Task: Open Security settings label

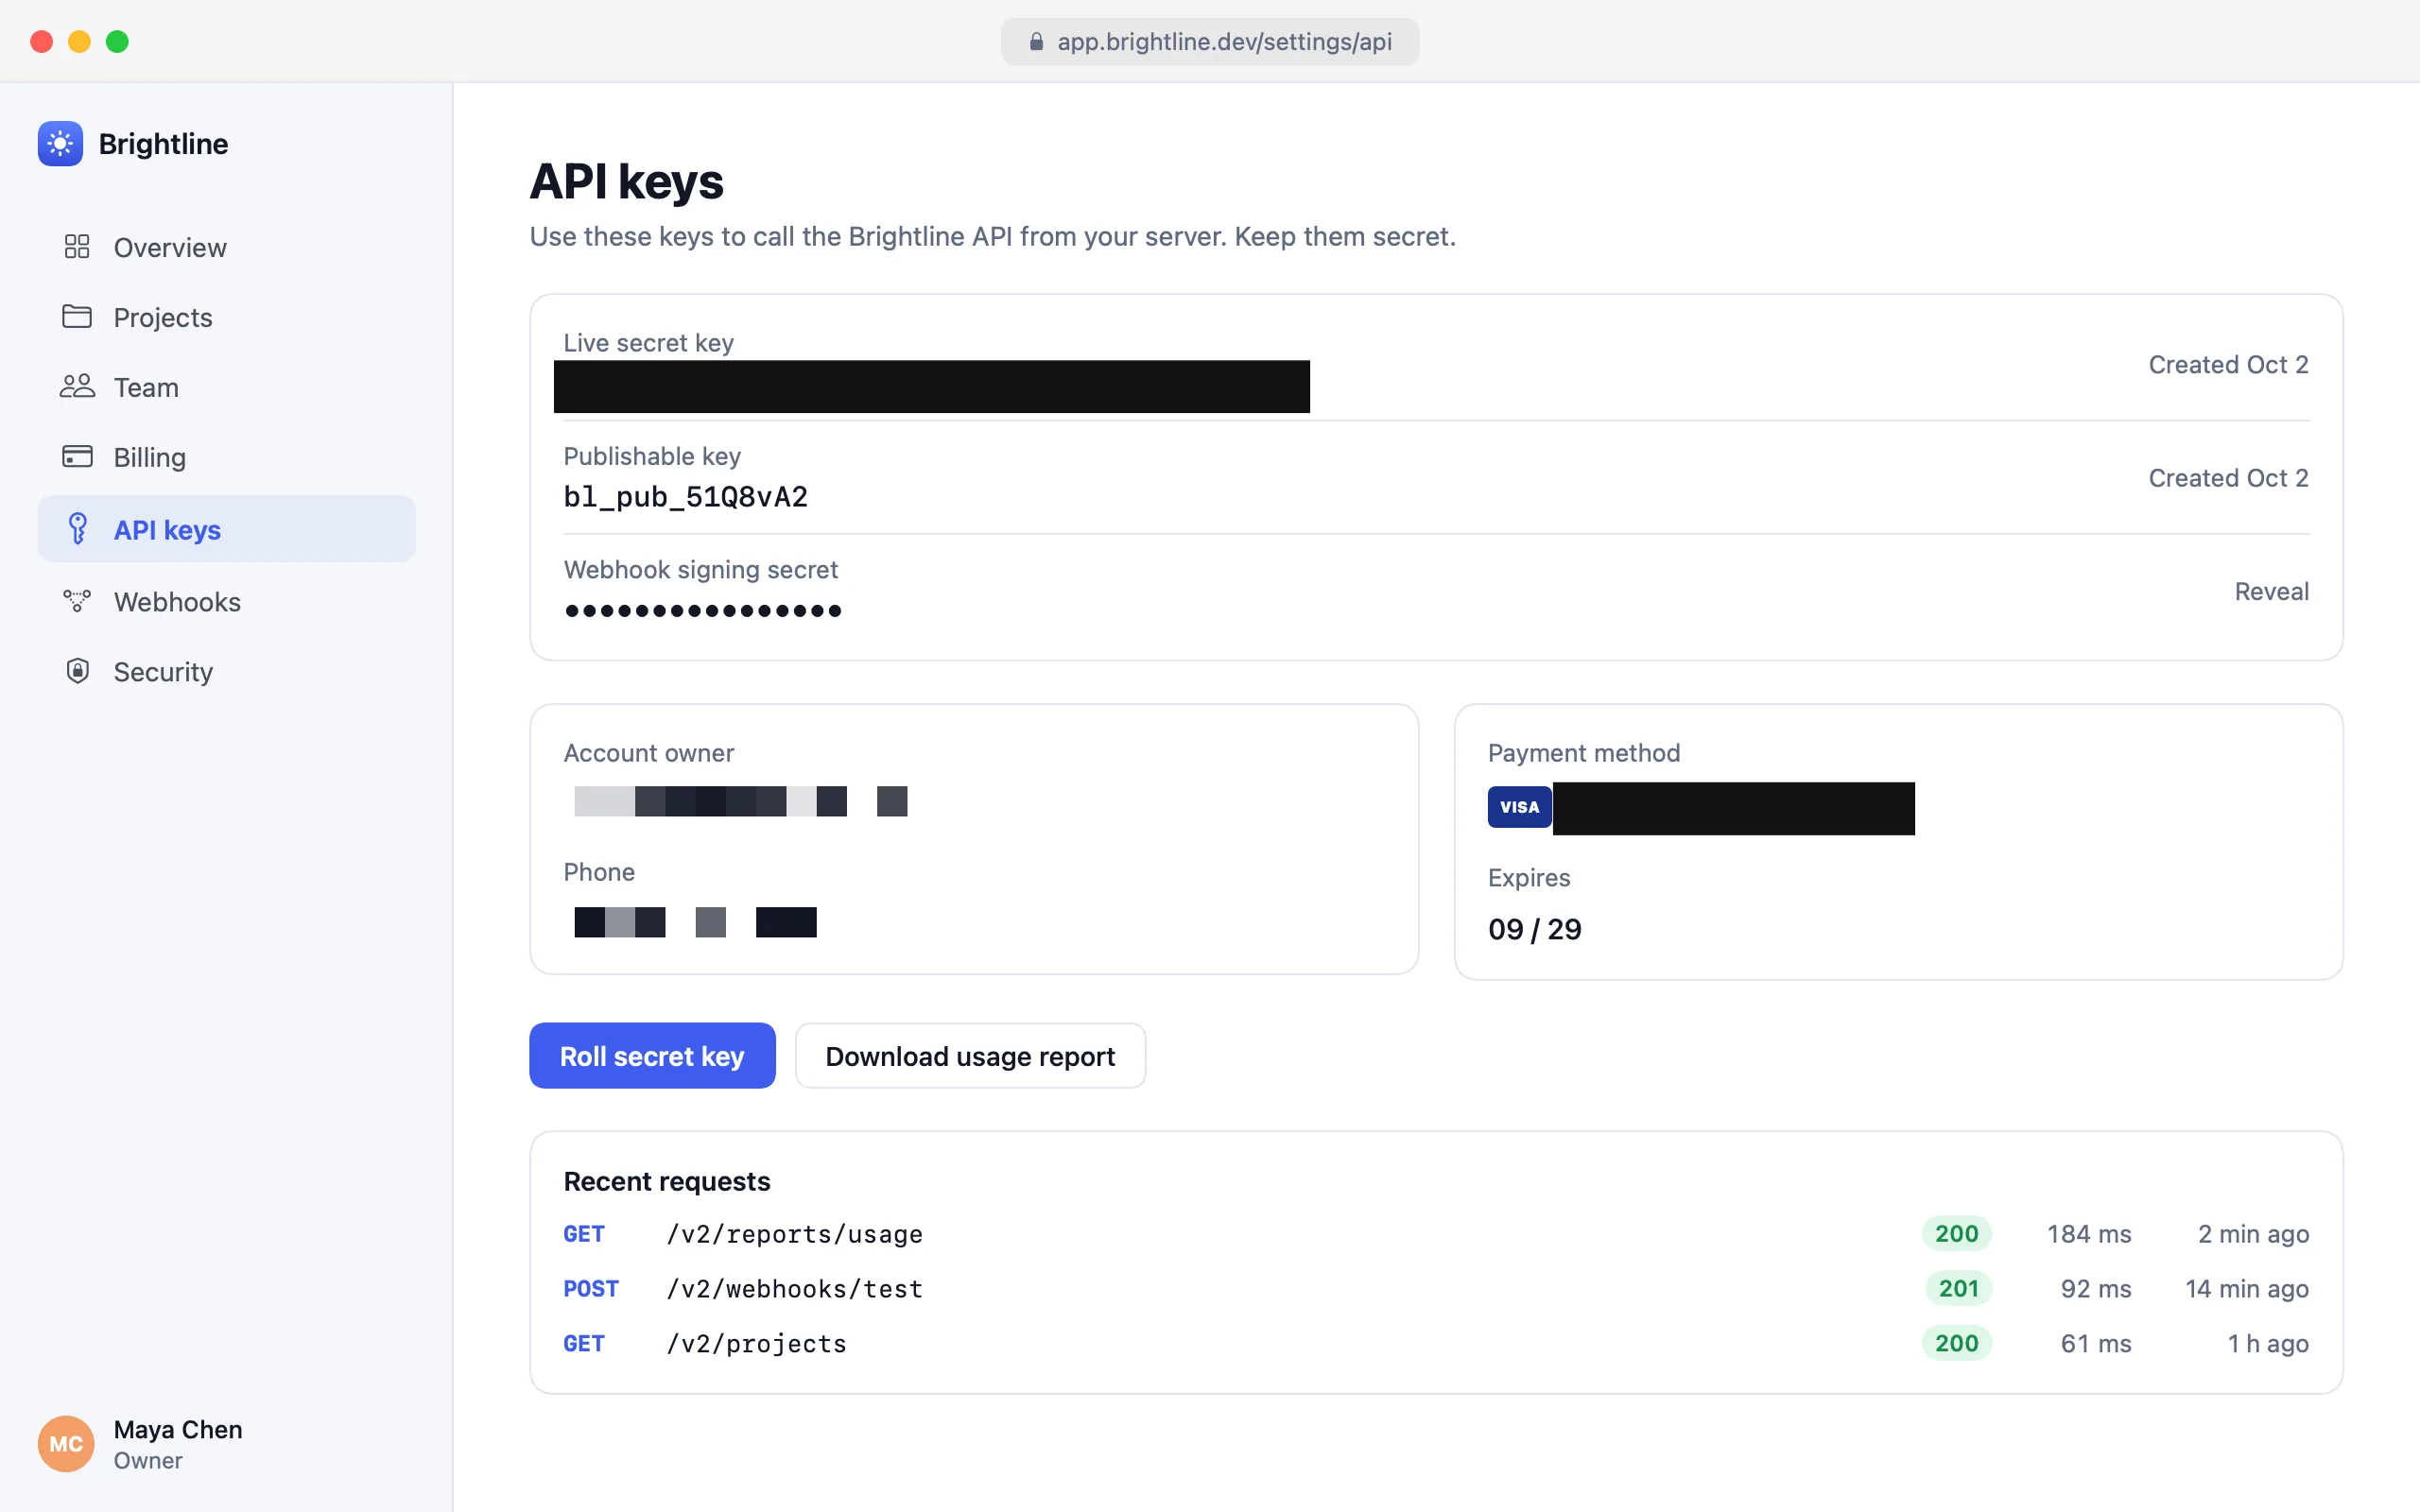Action: [x=163, y=671]
